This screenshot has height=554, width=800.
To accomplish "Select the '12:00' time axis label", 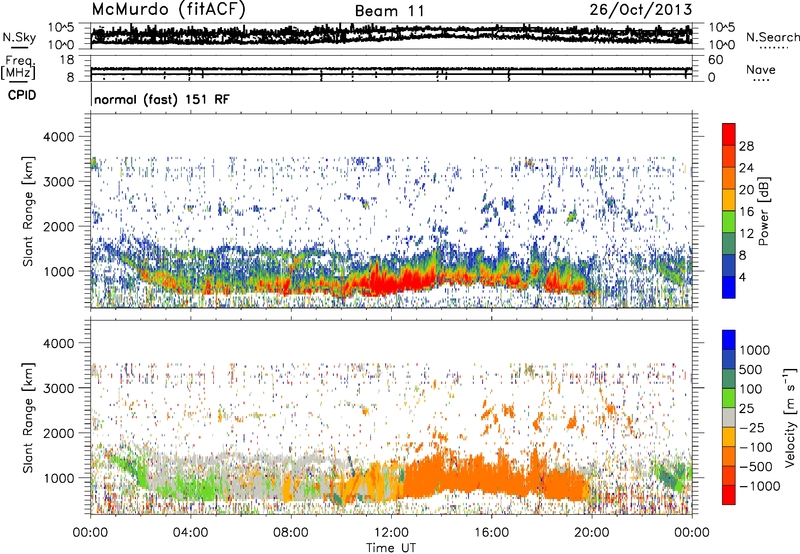I will 391,533.
